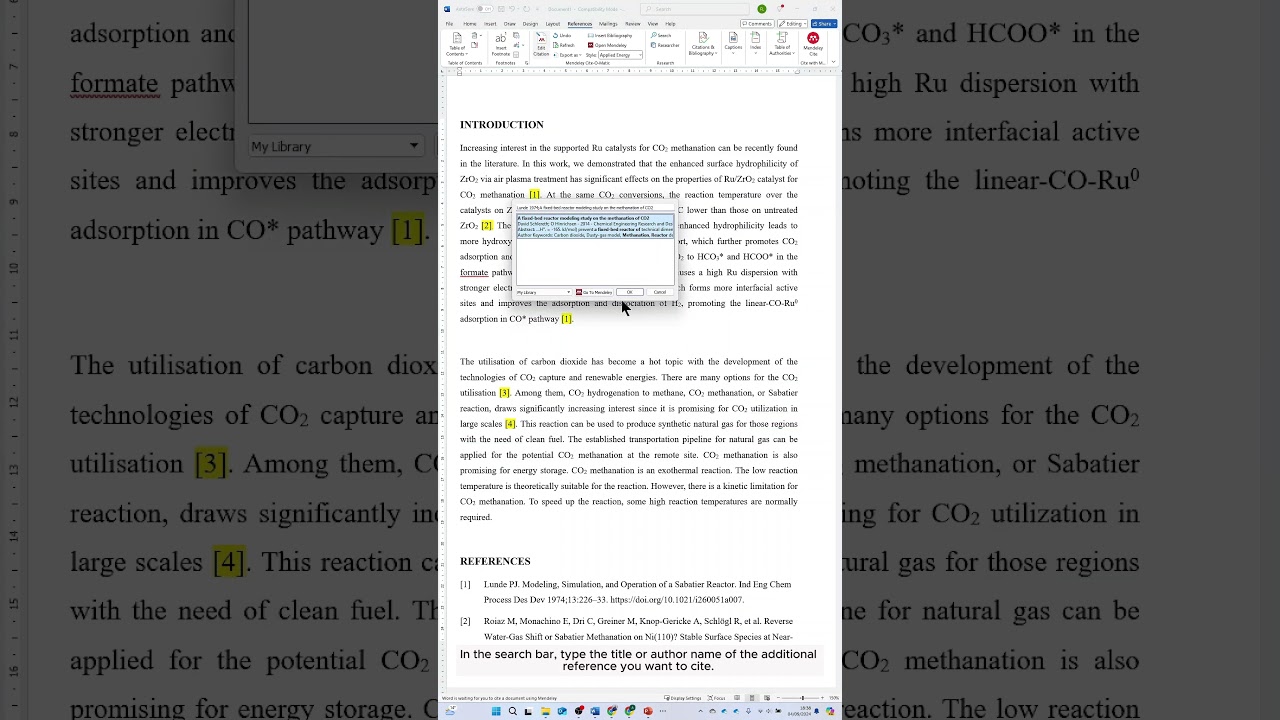
Task: Show hidden system tray icons chevron
Action: coord(700,711)
